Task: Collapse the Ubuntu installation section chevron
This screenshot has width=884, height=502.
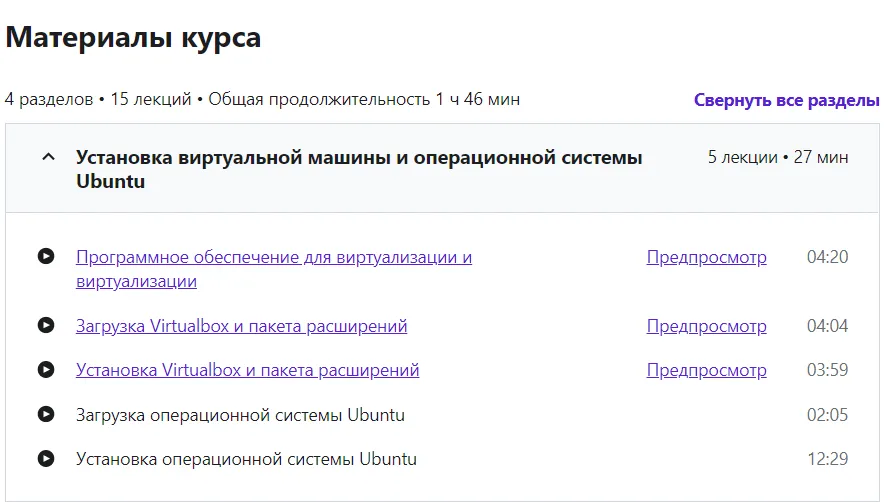Action: coord(47,157)
